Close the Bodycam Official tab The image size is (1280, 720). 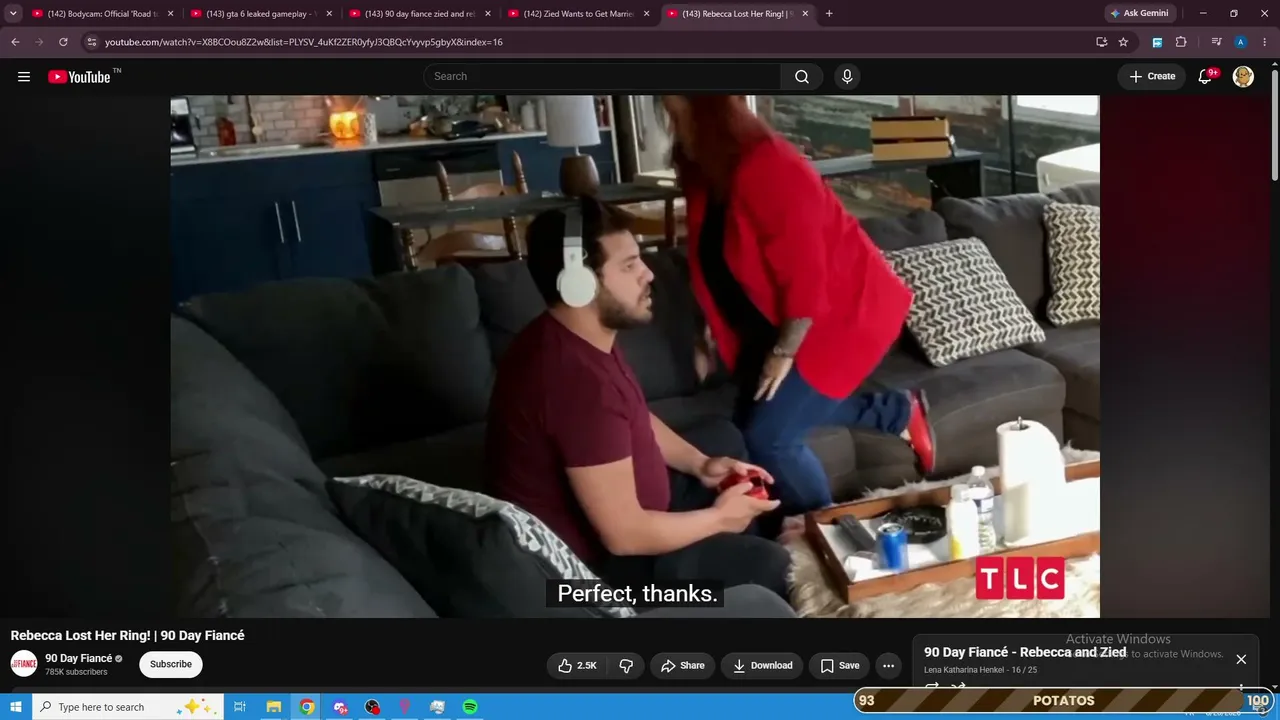(x=170, y=14)
